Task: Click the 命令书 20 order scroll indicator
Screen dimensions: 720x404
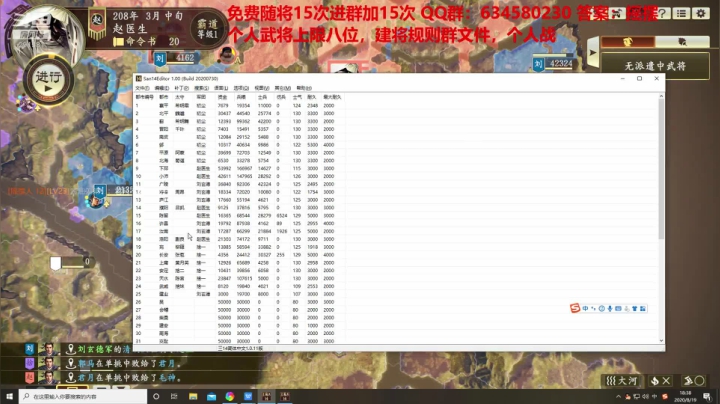Action: tap(146, 42)
